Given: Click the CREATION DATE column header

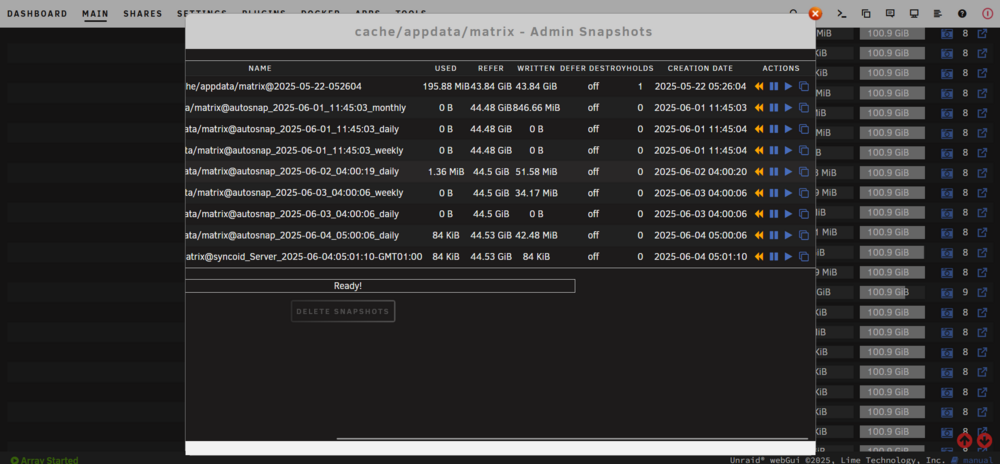Looking at the screenshot, I should (x=700, y=68).
